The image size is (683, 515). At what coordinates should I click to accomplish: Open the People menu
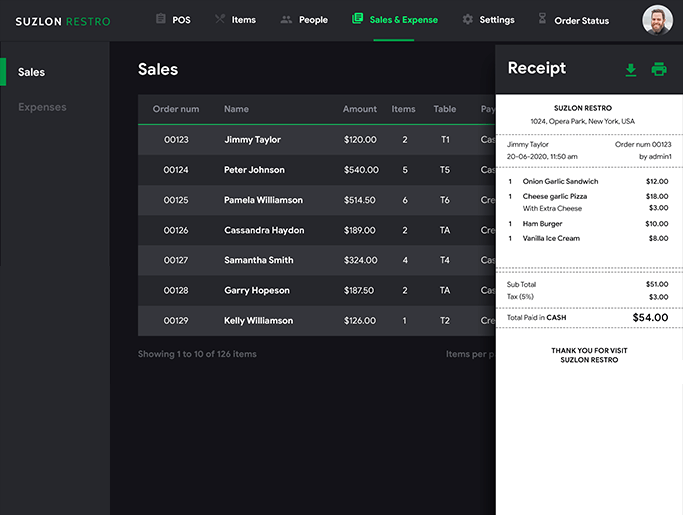tap(313, 20)
